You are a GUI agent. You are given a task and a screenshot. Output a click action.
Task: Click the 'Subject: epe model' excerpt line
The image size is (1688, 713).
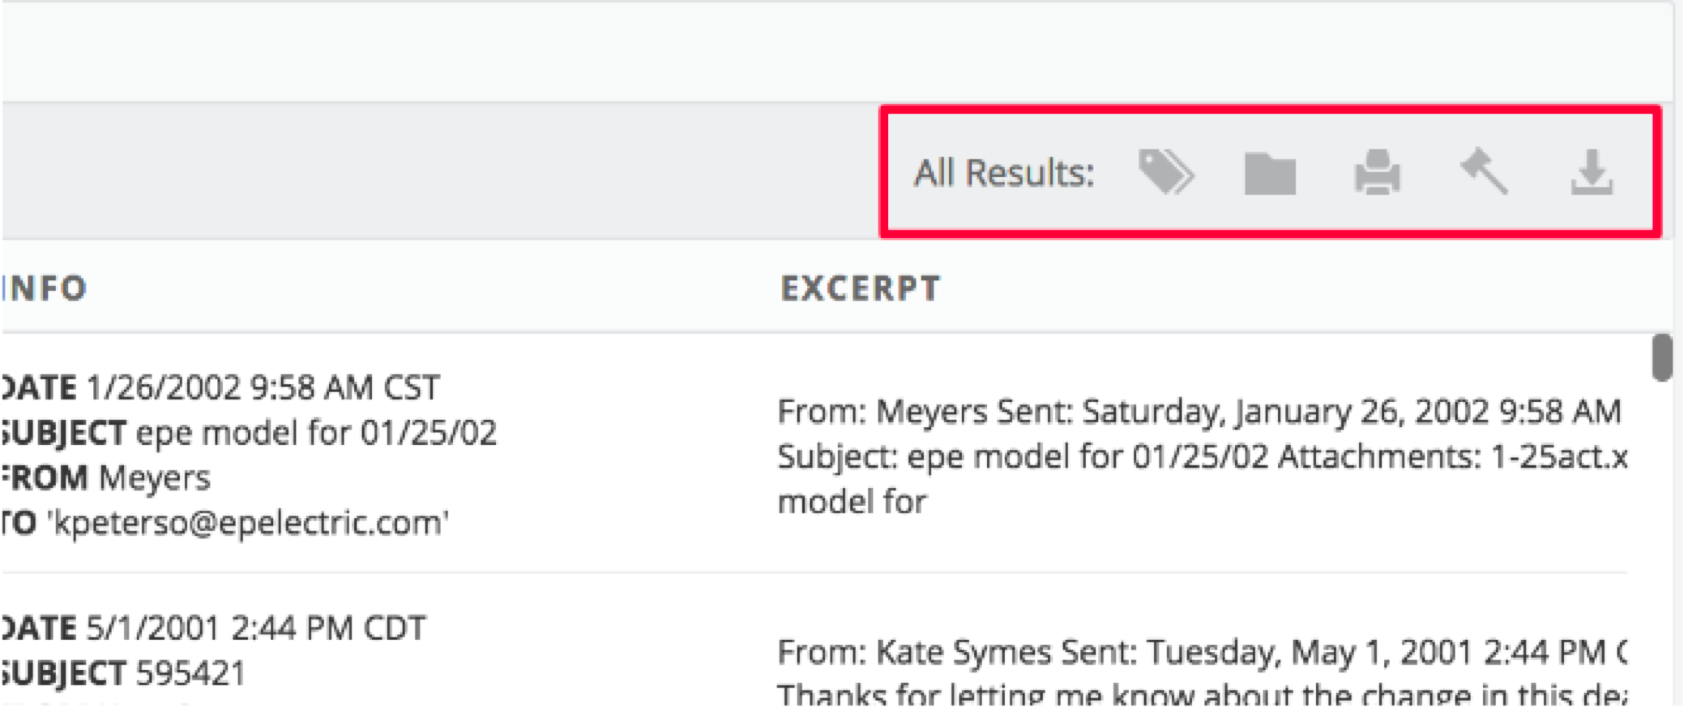pos(1202,456)
